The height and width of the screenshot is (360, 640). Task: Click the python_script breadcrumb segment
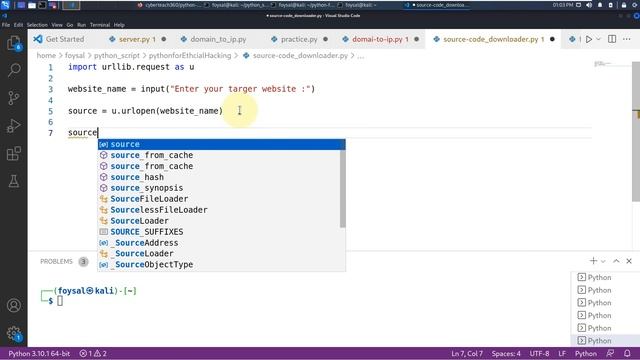tap(117, 56)
